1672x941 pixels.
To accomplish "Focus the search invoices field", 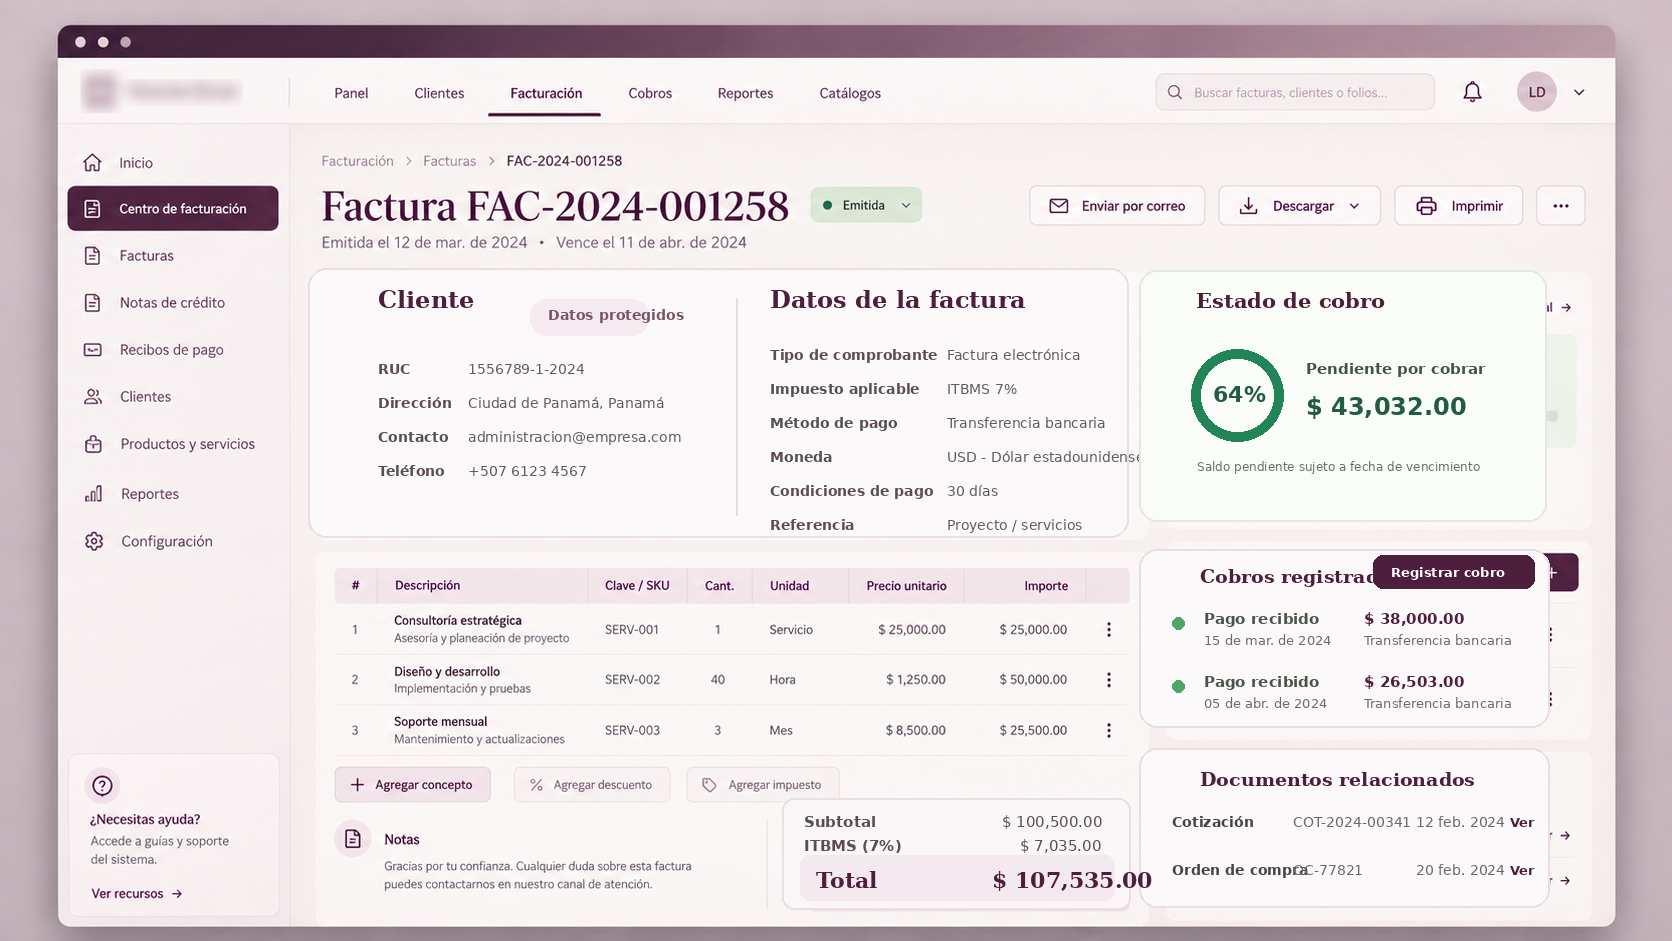I will 1294,92.
